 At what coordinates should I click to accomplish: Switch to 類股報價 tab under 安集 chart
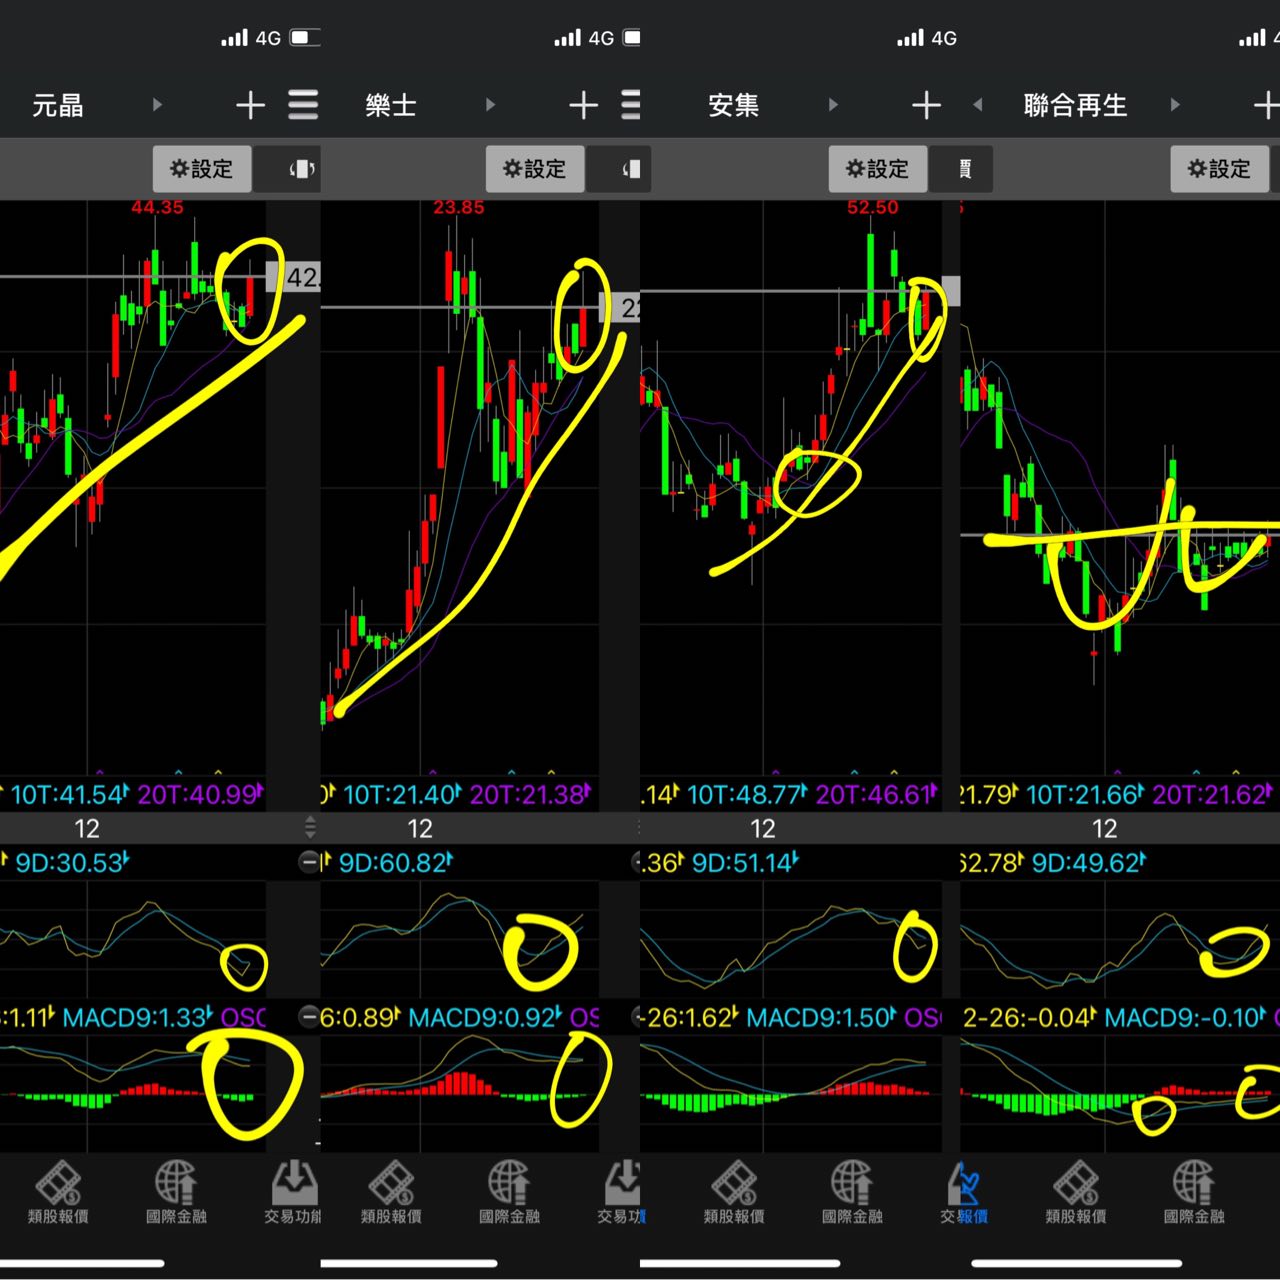click(x=734, y=1190)
